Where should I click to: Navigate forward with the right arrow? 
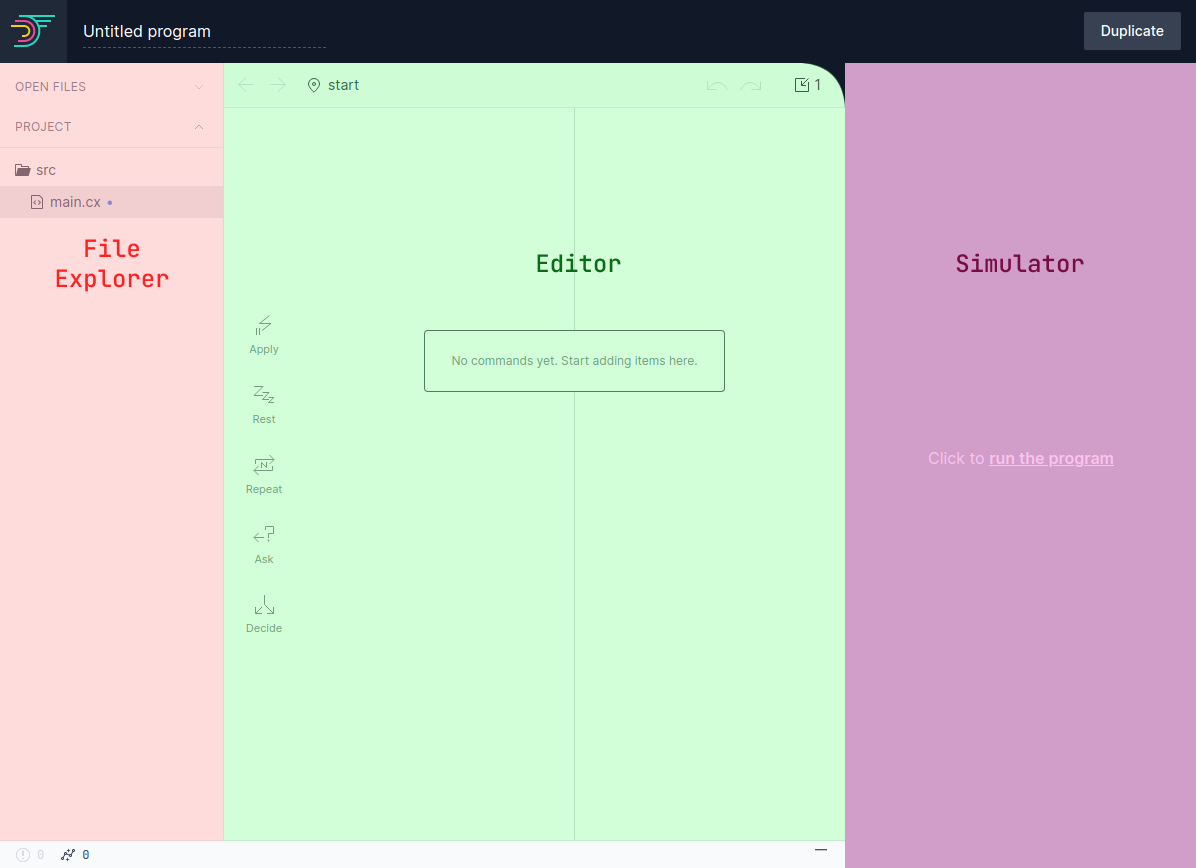(278, 85)
